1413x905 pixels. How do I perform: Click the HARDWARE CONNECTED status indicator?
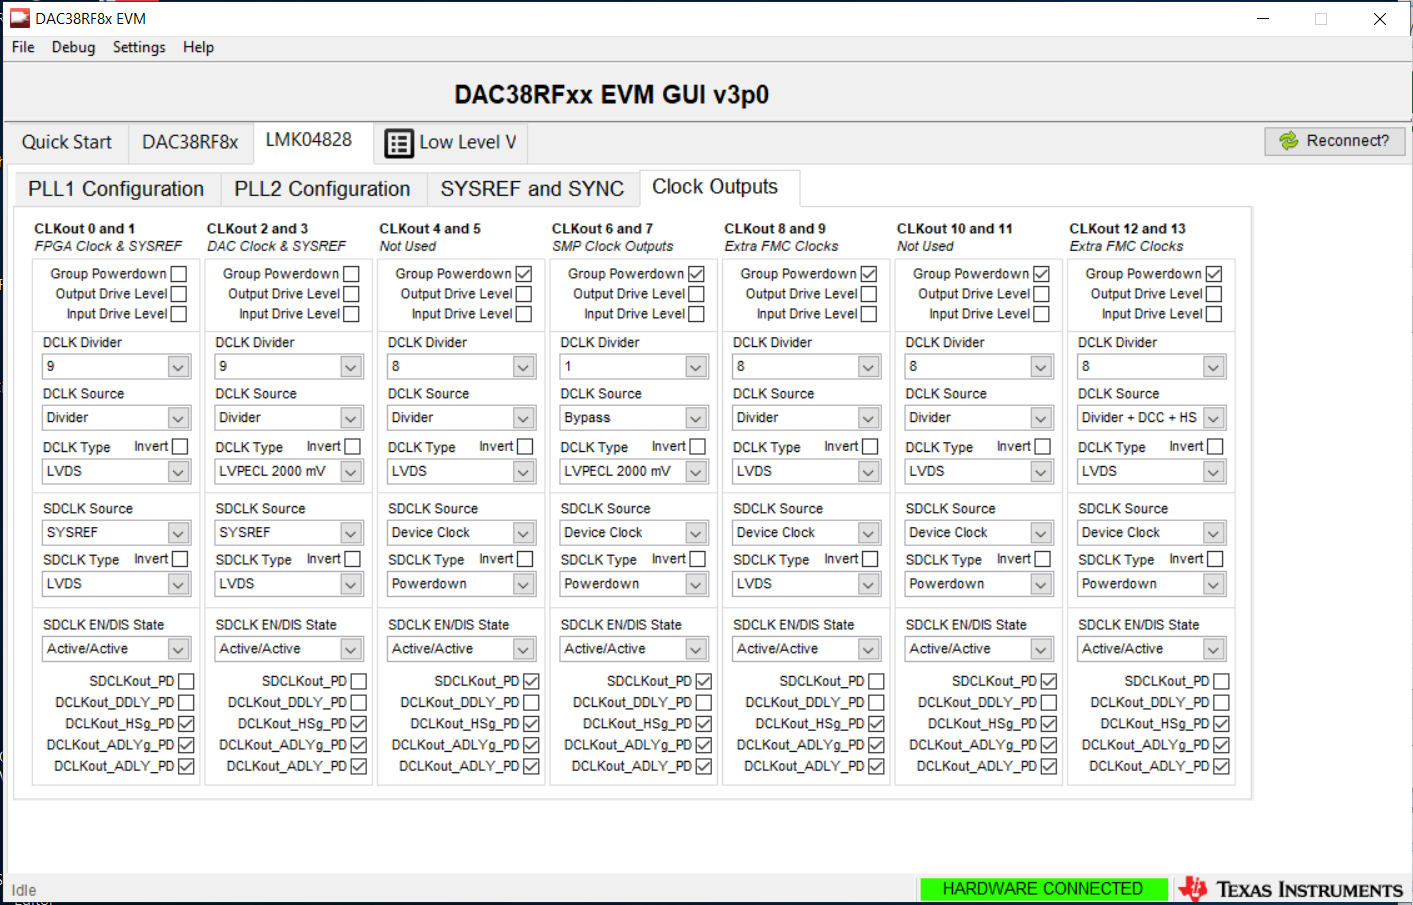point(1043,889)
